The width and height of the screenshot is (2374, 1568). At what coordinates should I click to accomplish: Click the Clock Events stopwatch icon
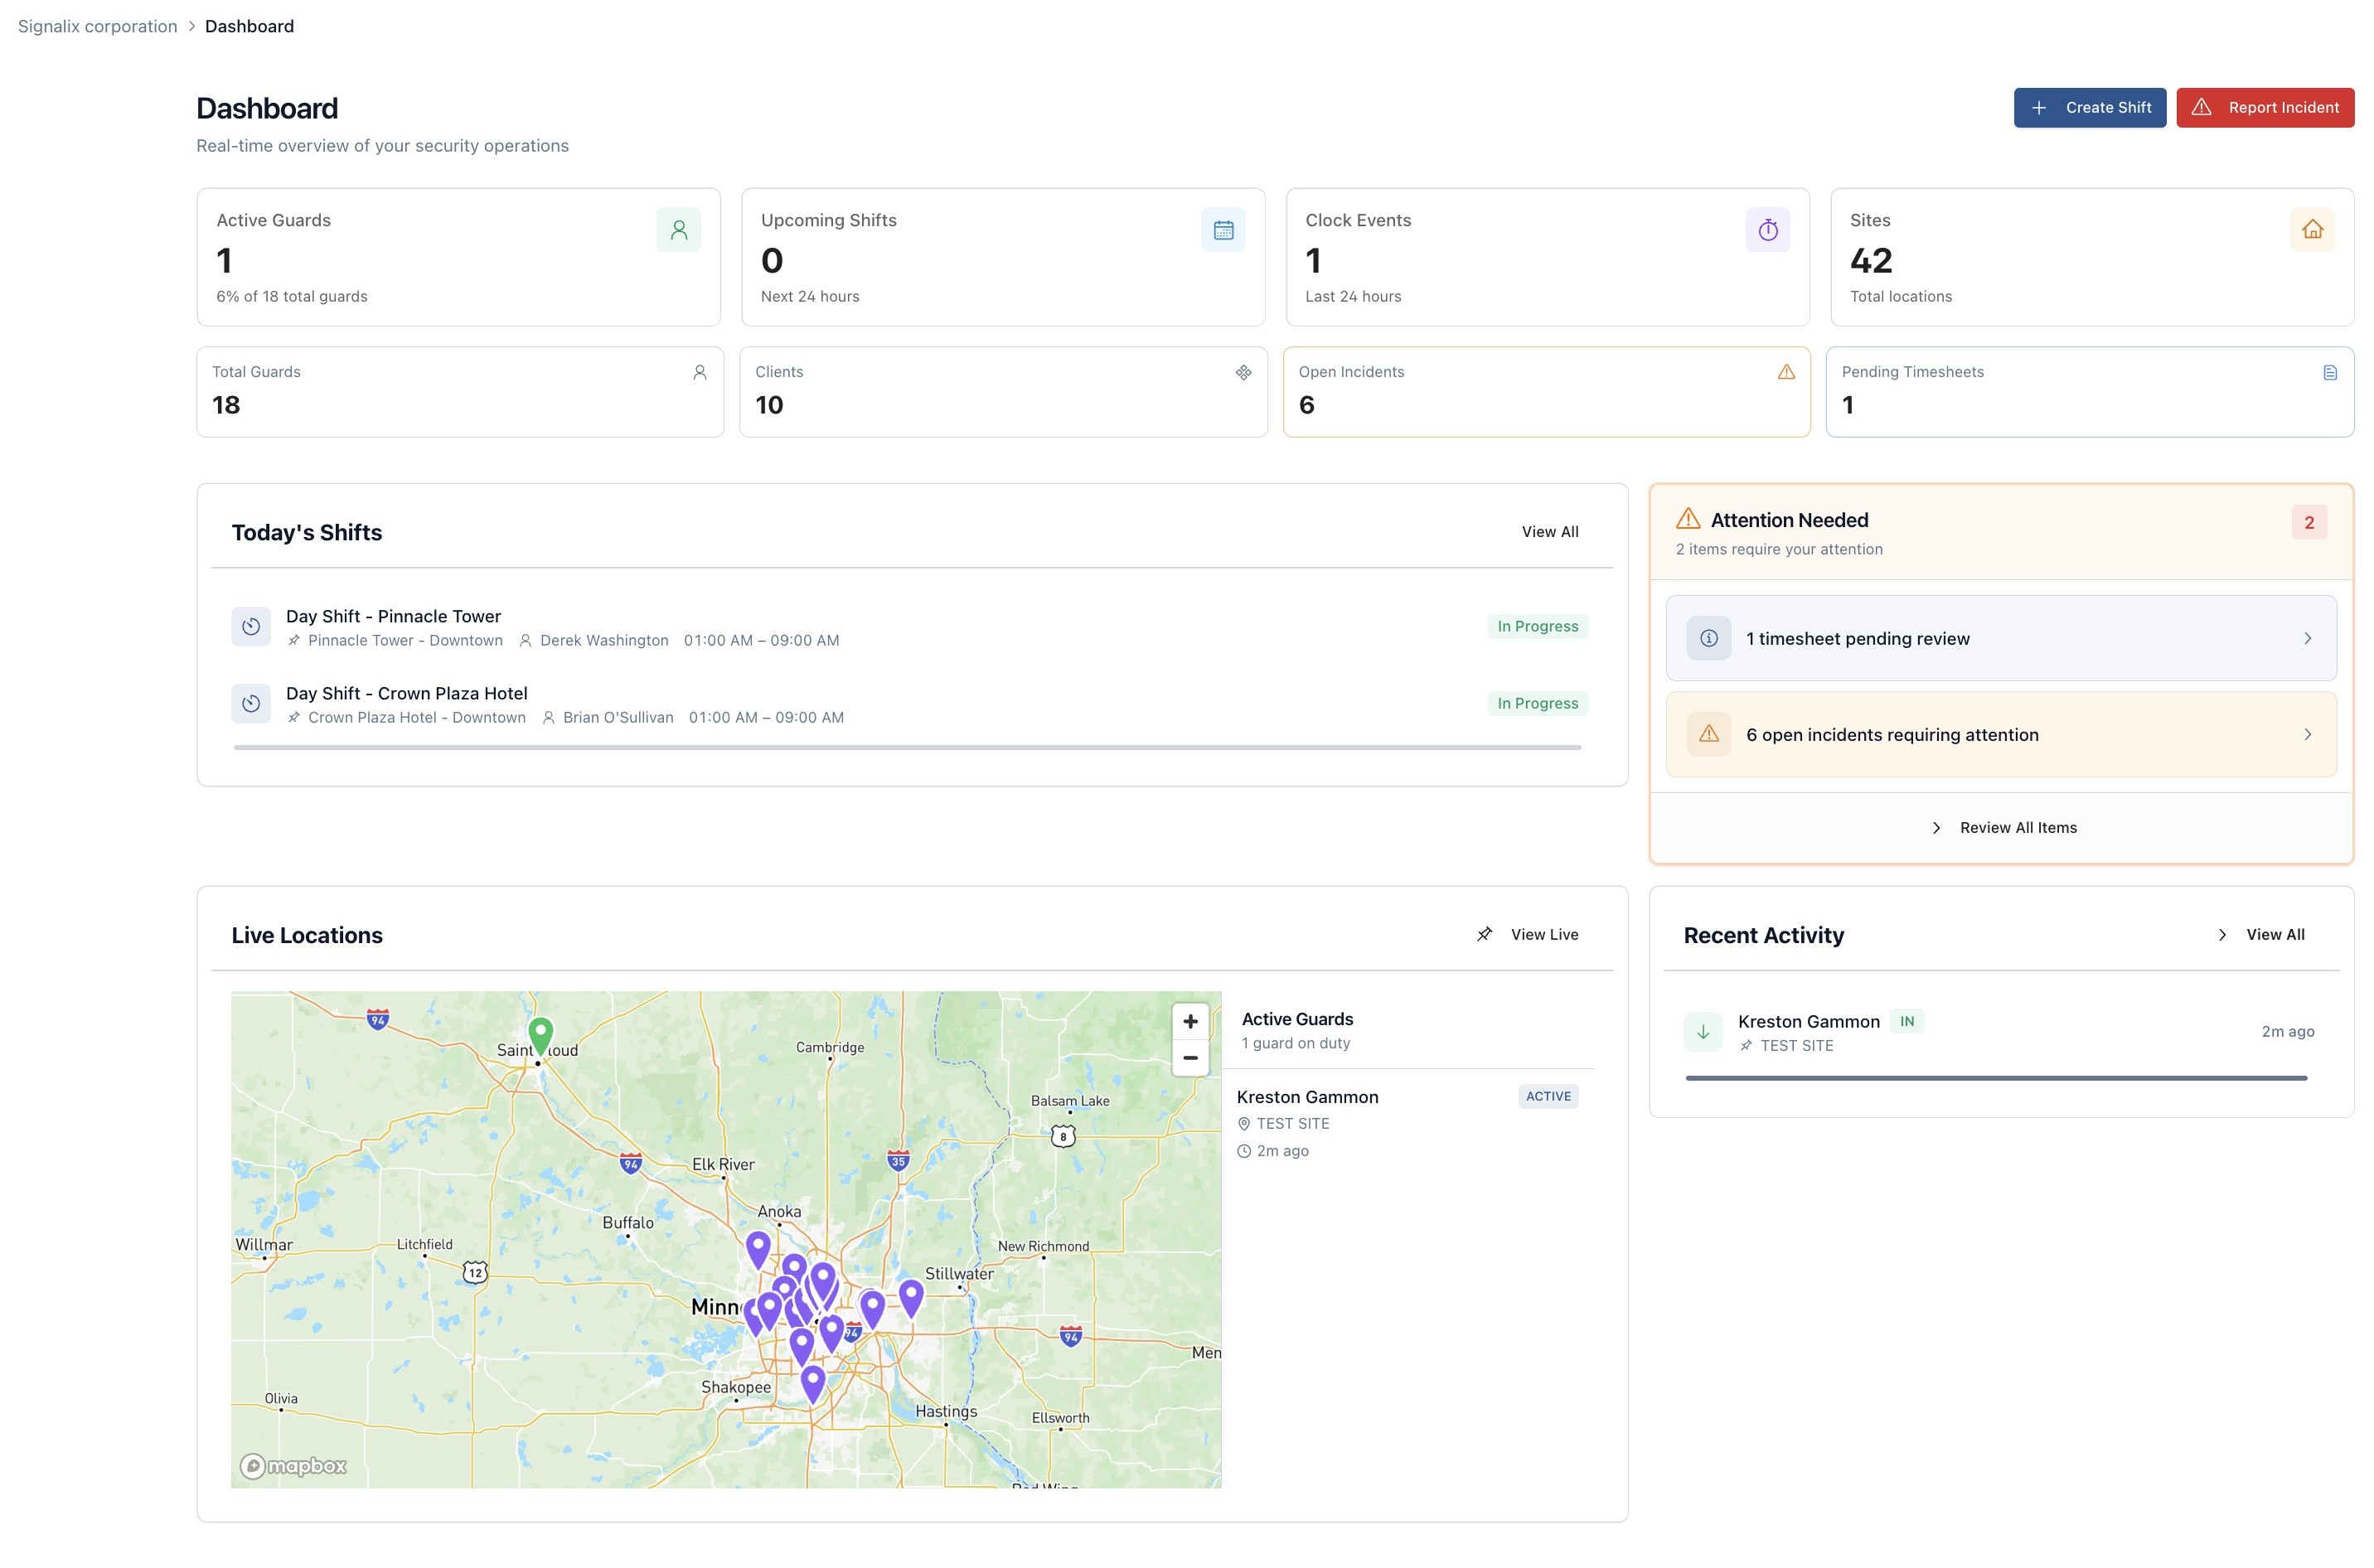point(1767,230)
